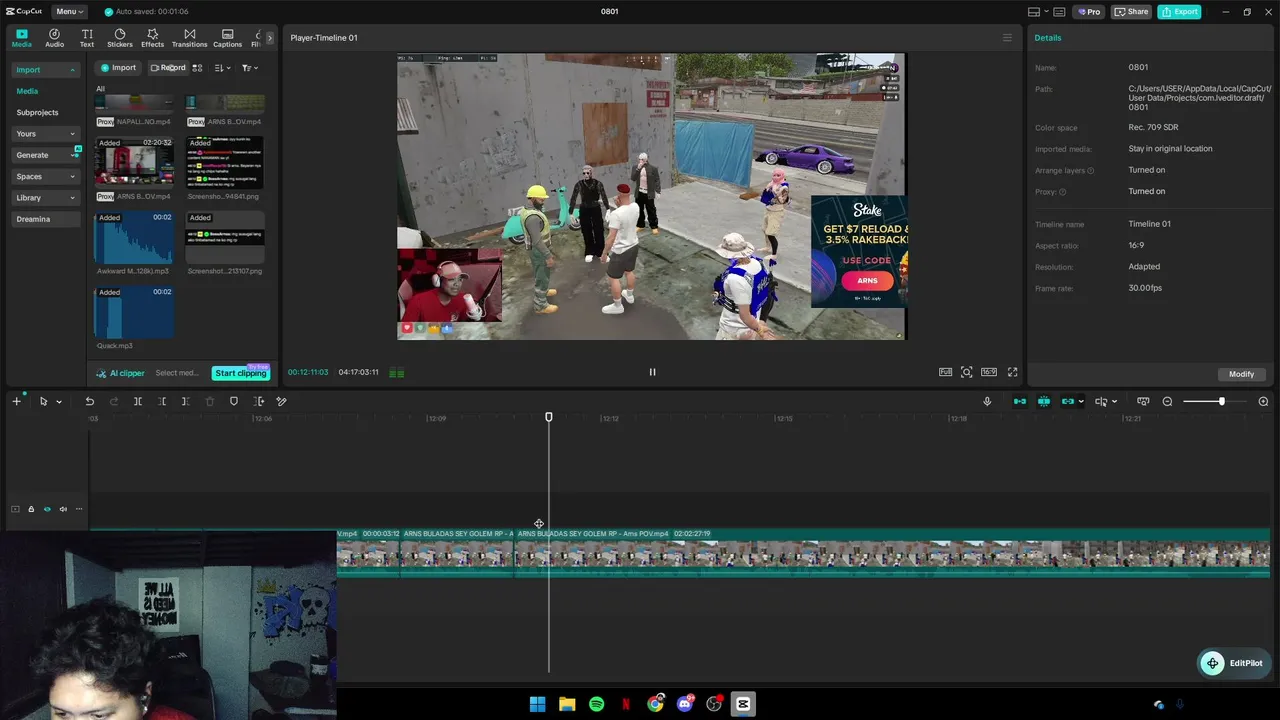The height and width of the screenshot is (720, 1280).
Task: Open Google Chrome from the taskbar
Action: [x=655, y=704]
